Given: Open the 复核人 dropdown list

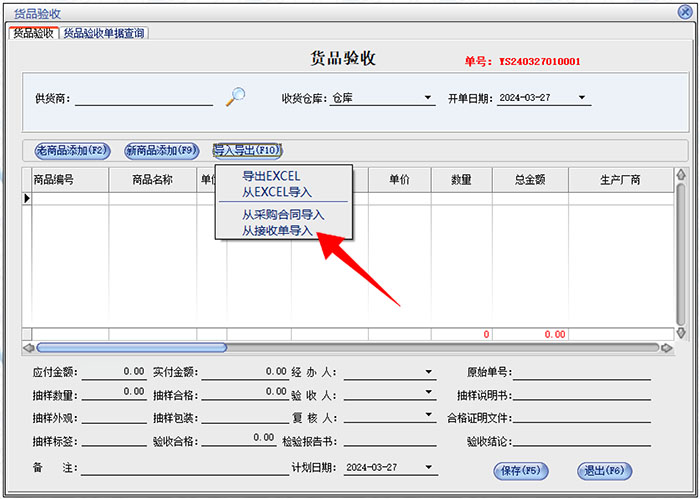Looking at the screenshot, I should tap(428, 416).
